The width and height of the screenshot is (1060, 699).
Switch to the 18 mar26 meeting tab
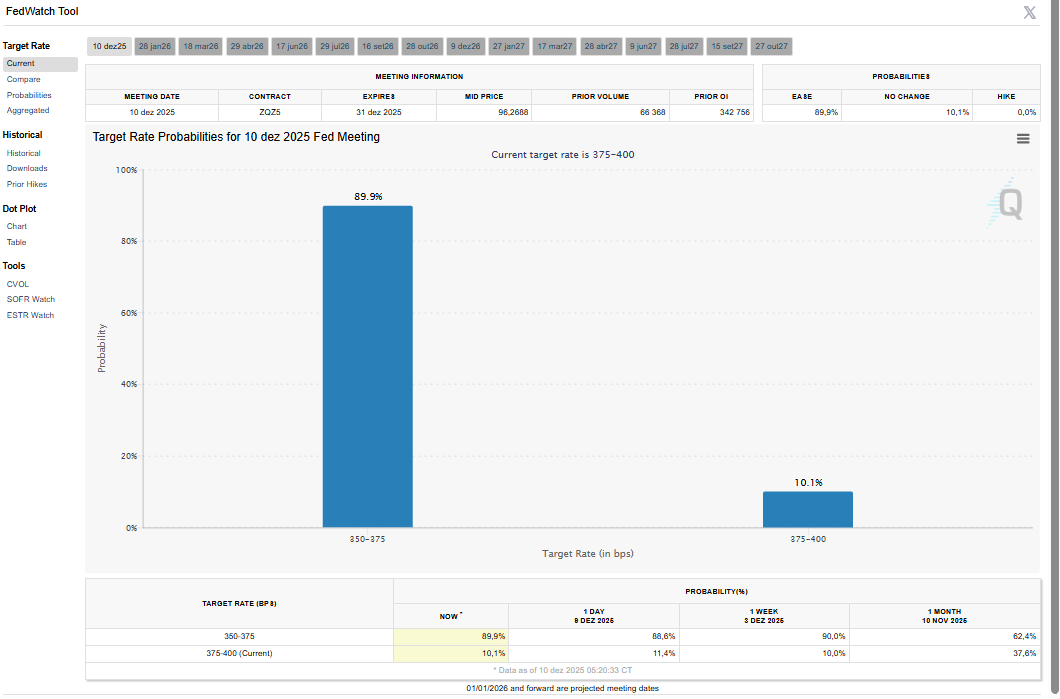pos(201,46)
